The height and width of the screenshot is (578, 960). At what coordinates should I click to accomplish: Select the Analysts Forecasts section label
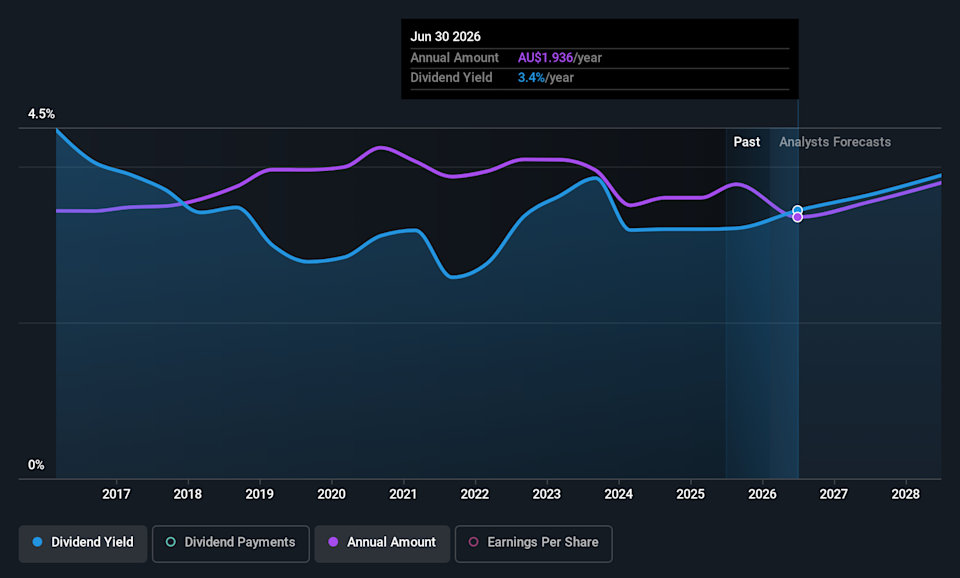pos(834,142)
